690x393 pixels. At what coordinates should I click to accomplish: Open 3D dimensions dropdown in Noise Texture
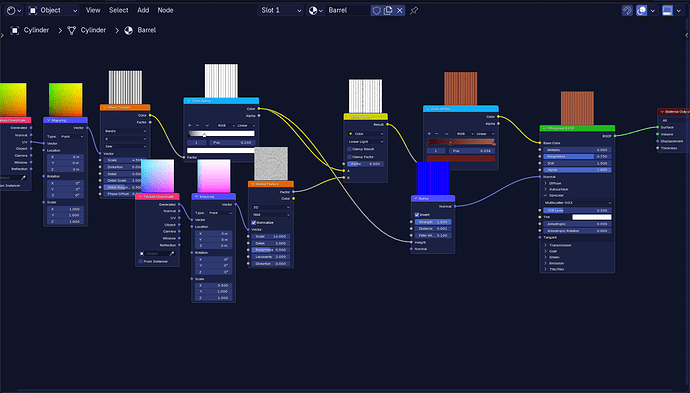click(x=271, y=207)
